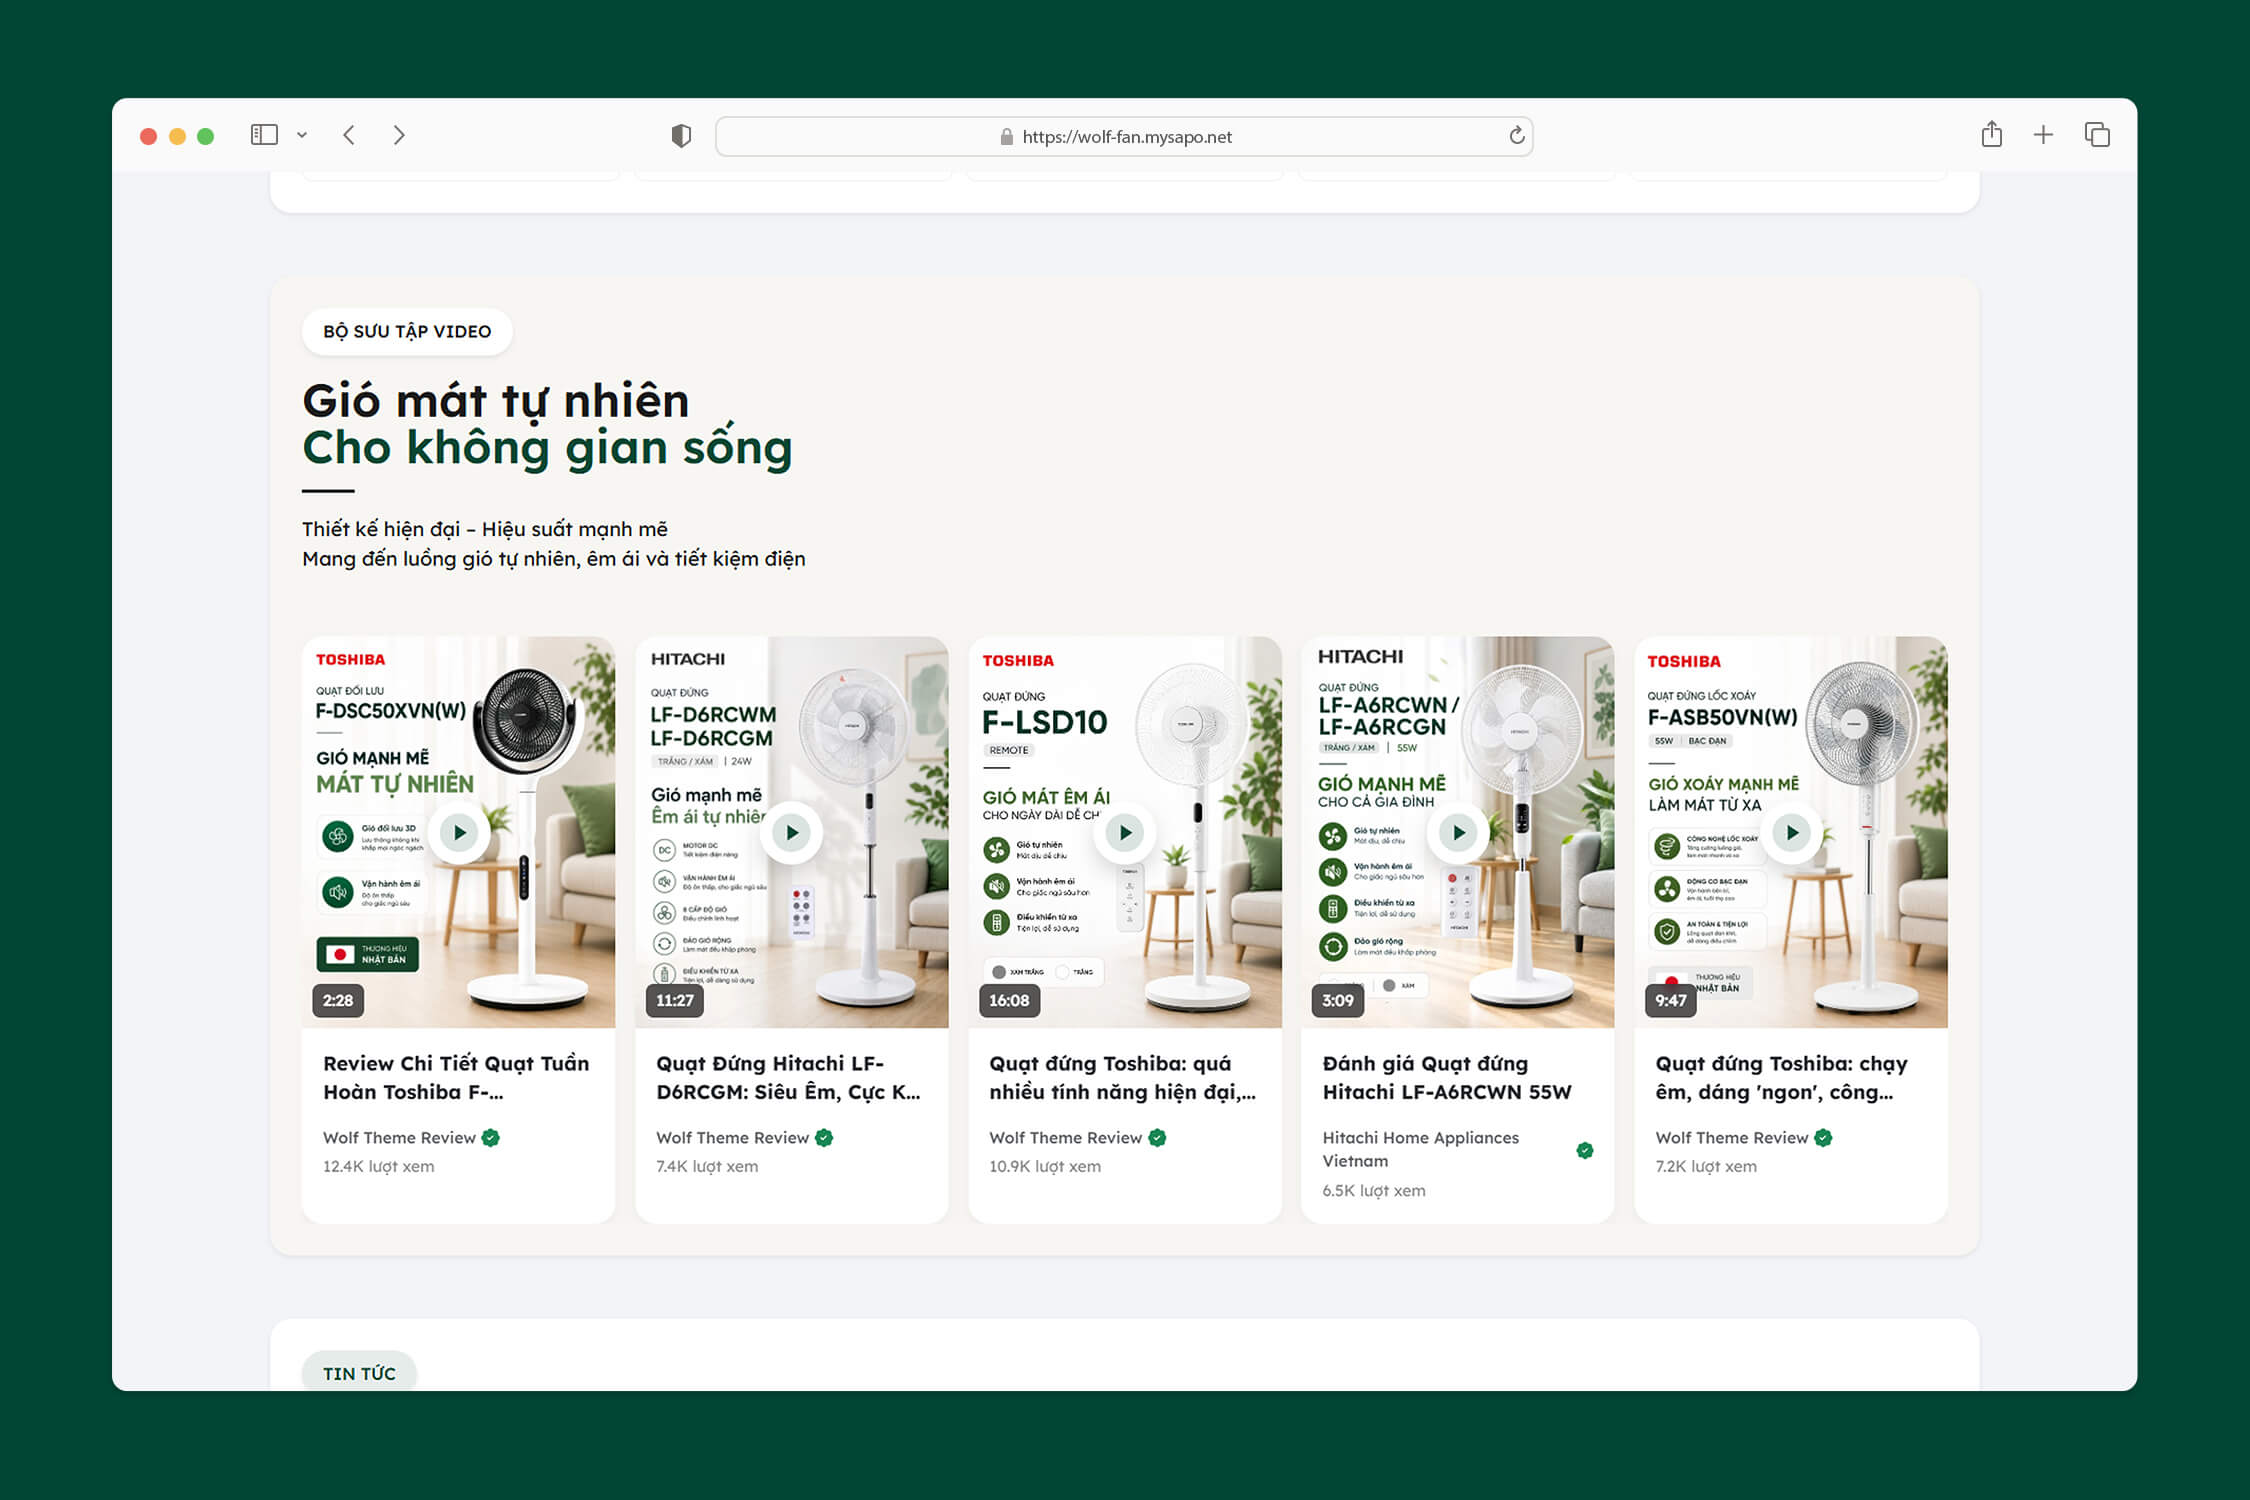Open 'Quạt đứng Toshiba: chạy êm, dáng ngon' title
Viewport: 2250px width, 1500px height.
coord(1781,1078)
